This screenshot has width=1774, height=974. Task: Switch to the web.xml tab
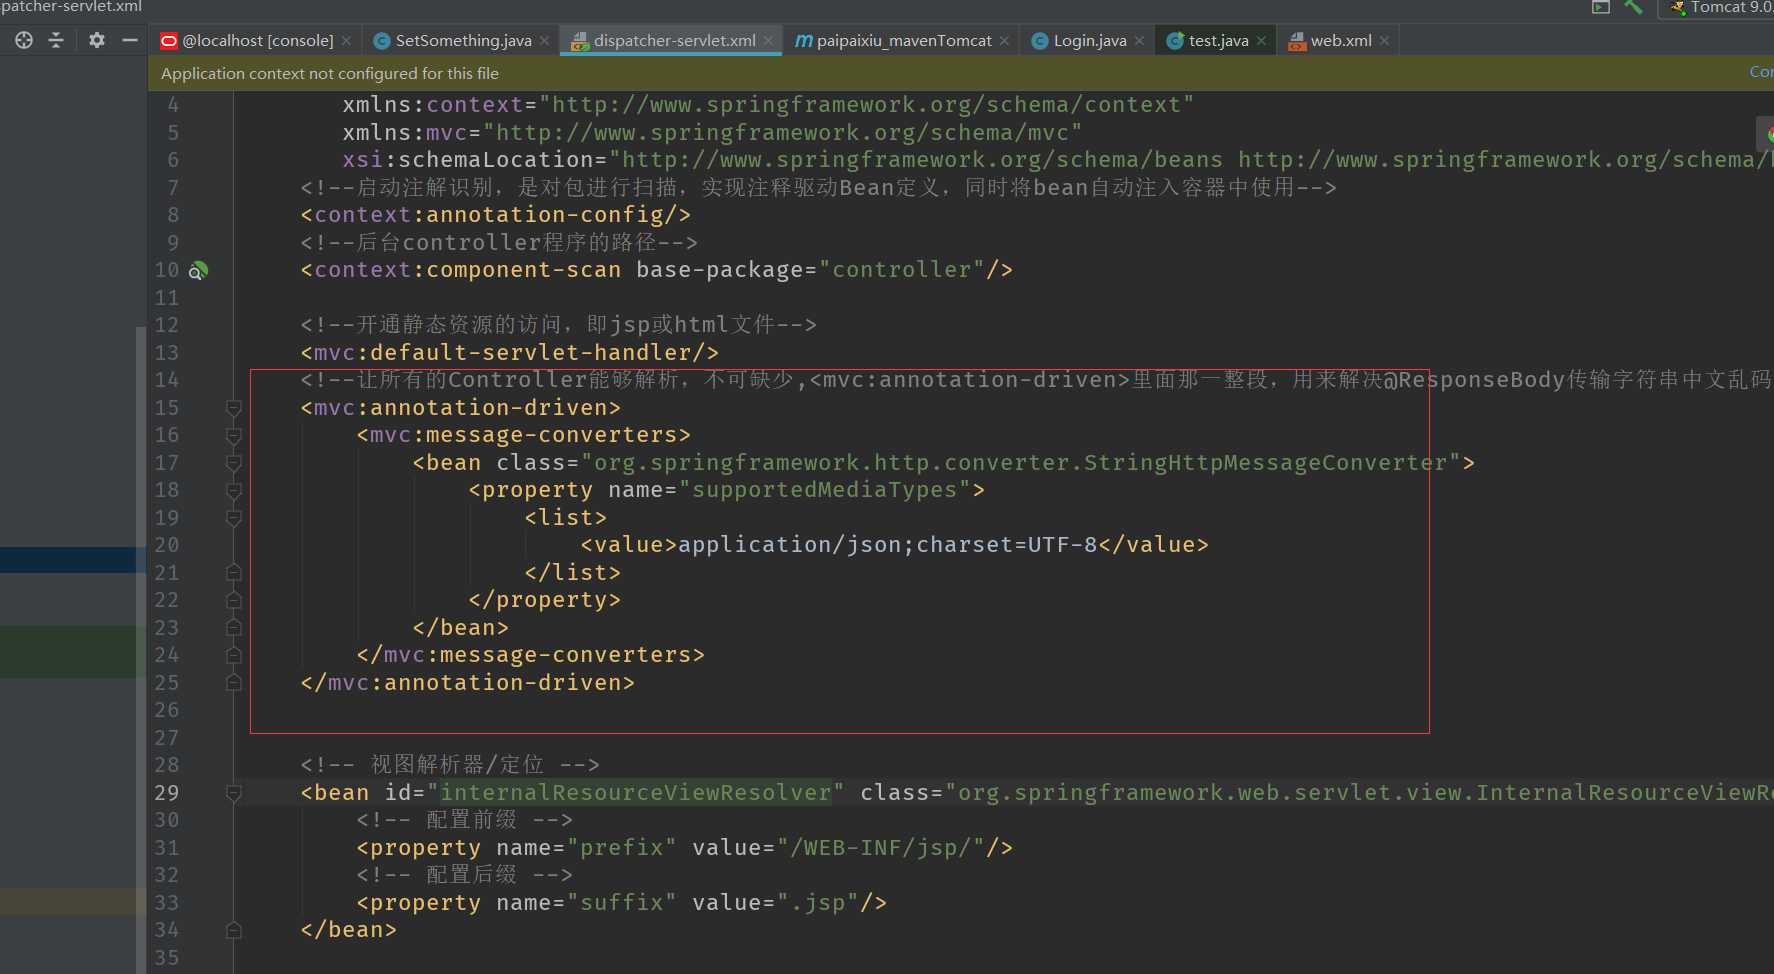pyautogui.click(x=1340, y=41)
